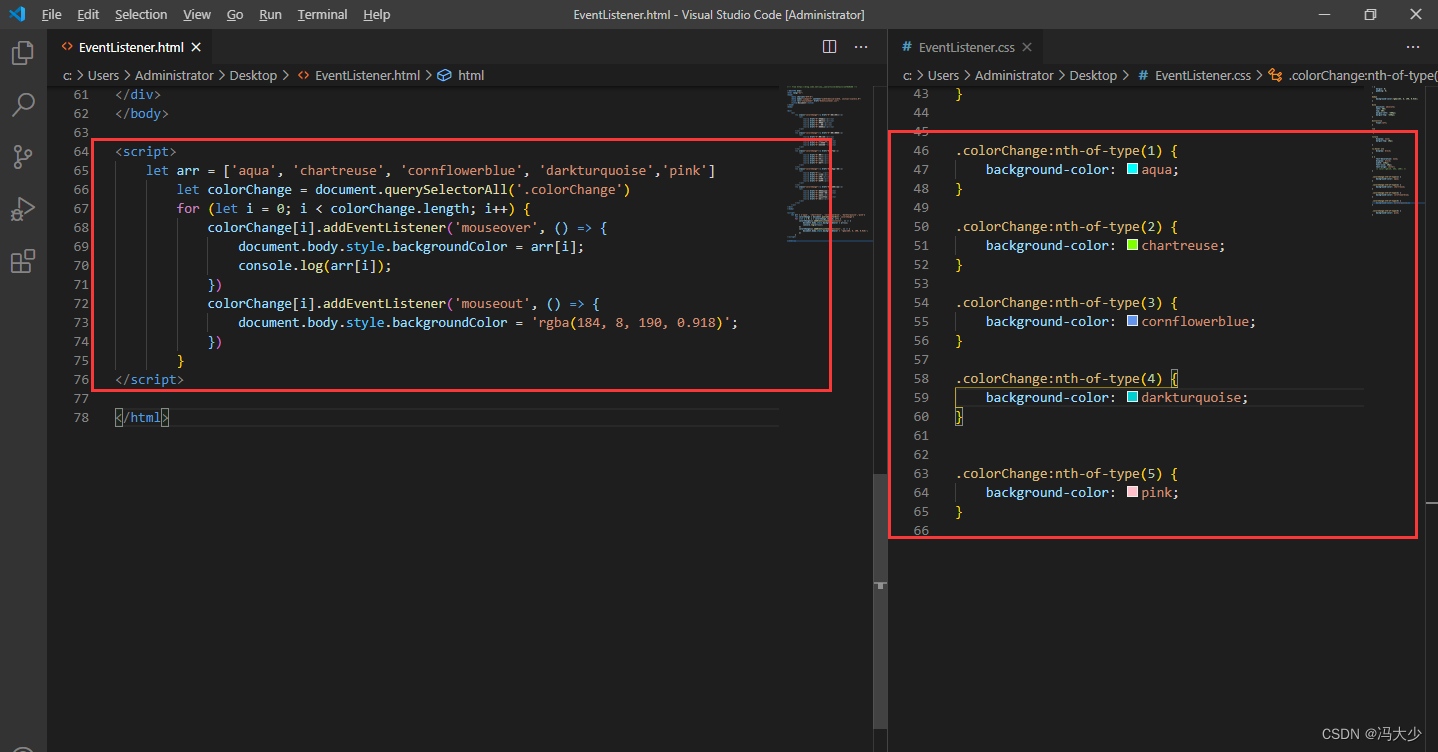
Task: Click 'EventListener.html' in the breadcrumb
Action: click(x=367, y=75)
